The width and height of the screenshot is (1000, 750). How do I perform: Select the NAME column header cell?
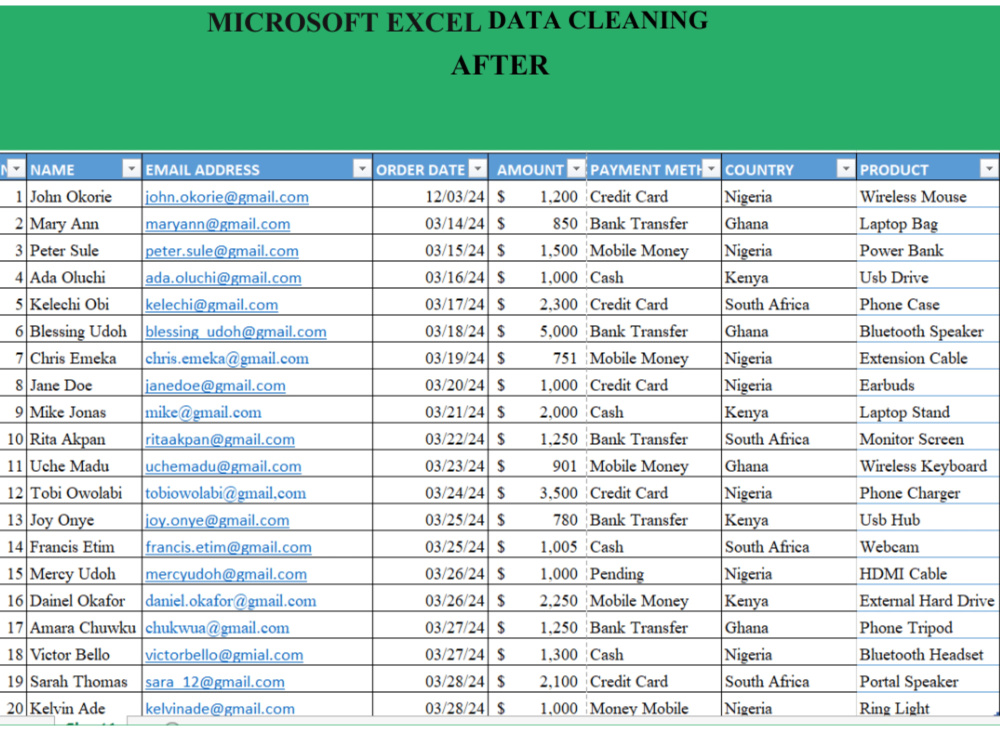84,169
